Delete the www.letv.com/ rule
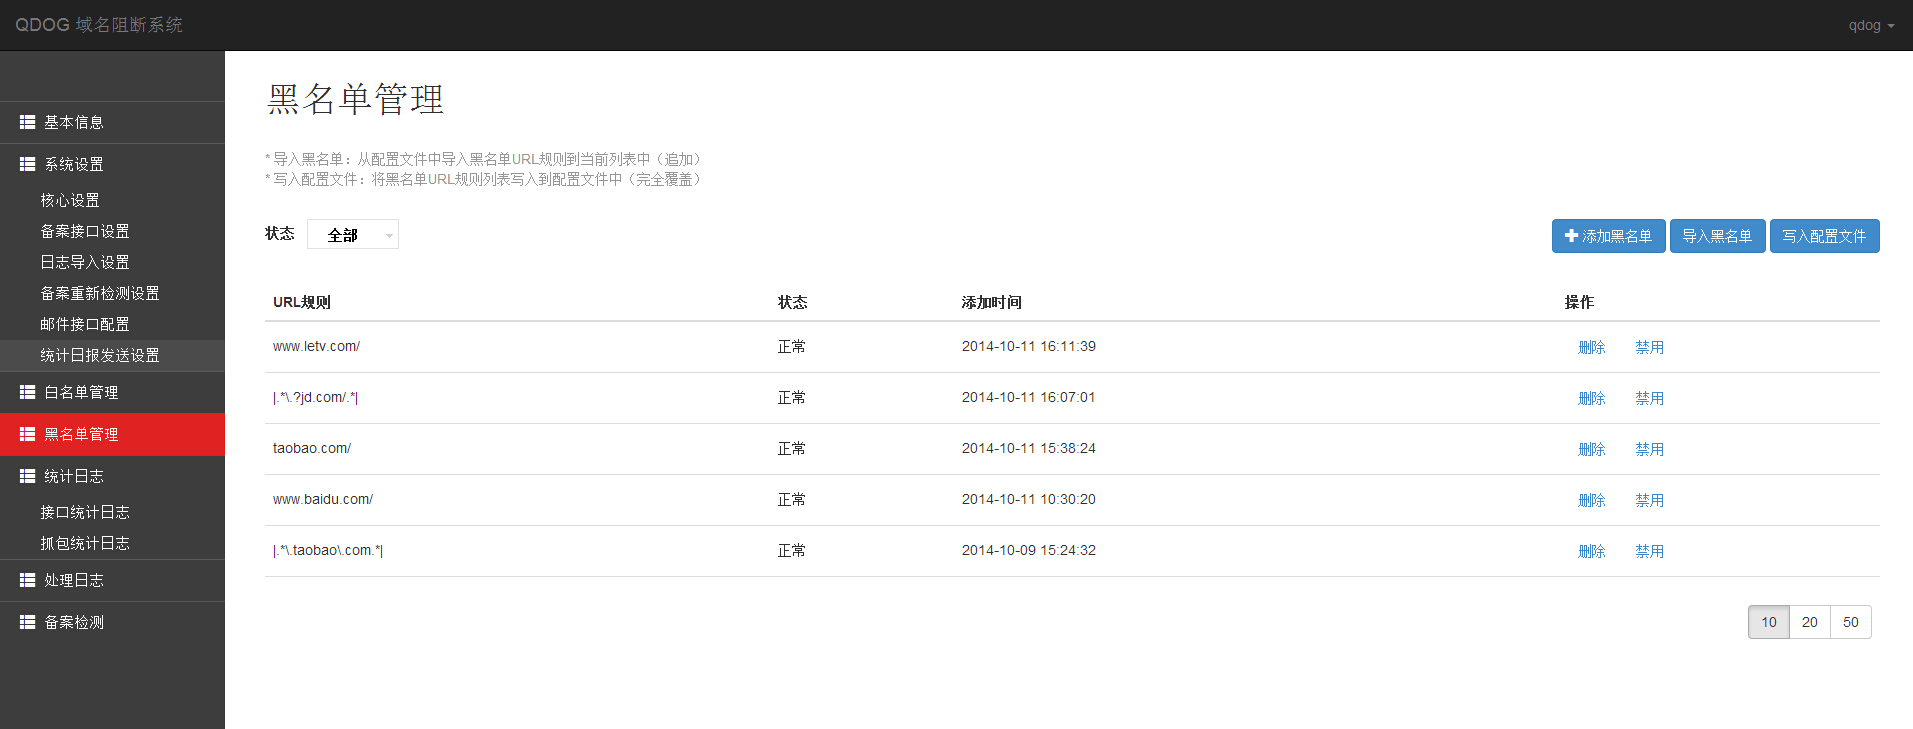Viewport: 1913px width, 729px height. (1591, 347)
